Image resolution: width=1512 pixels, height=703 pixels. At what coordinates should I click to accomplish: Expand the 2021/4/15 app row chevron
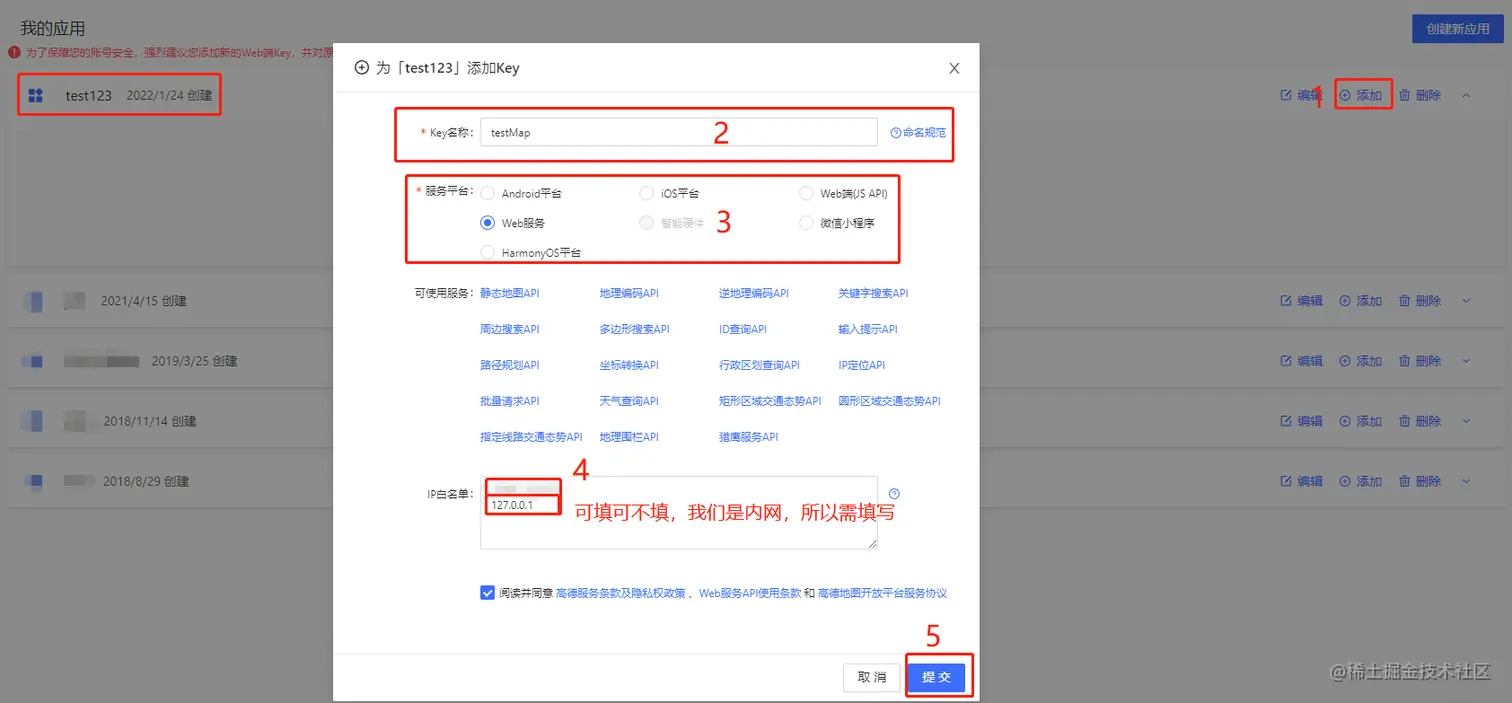(1466, 301)
